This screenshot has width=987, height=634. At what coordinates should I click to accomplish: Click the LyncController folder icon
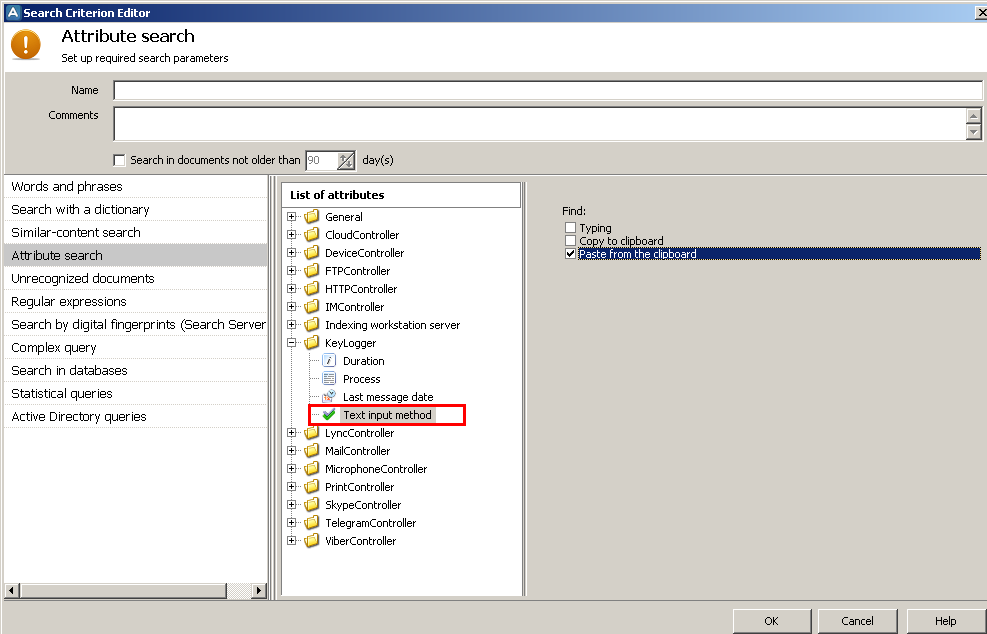(312, 433)
